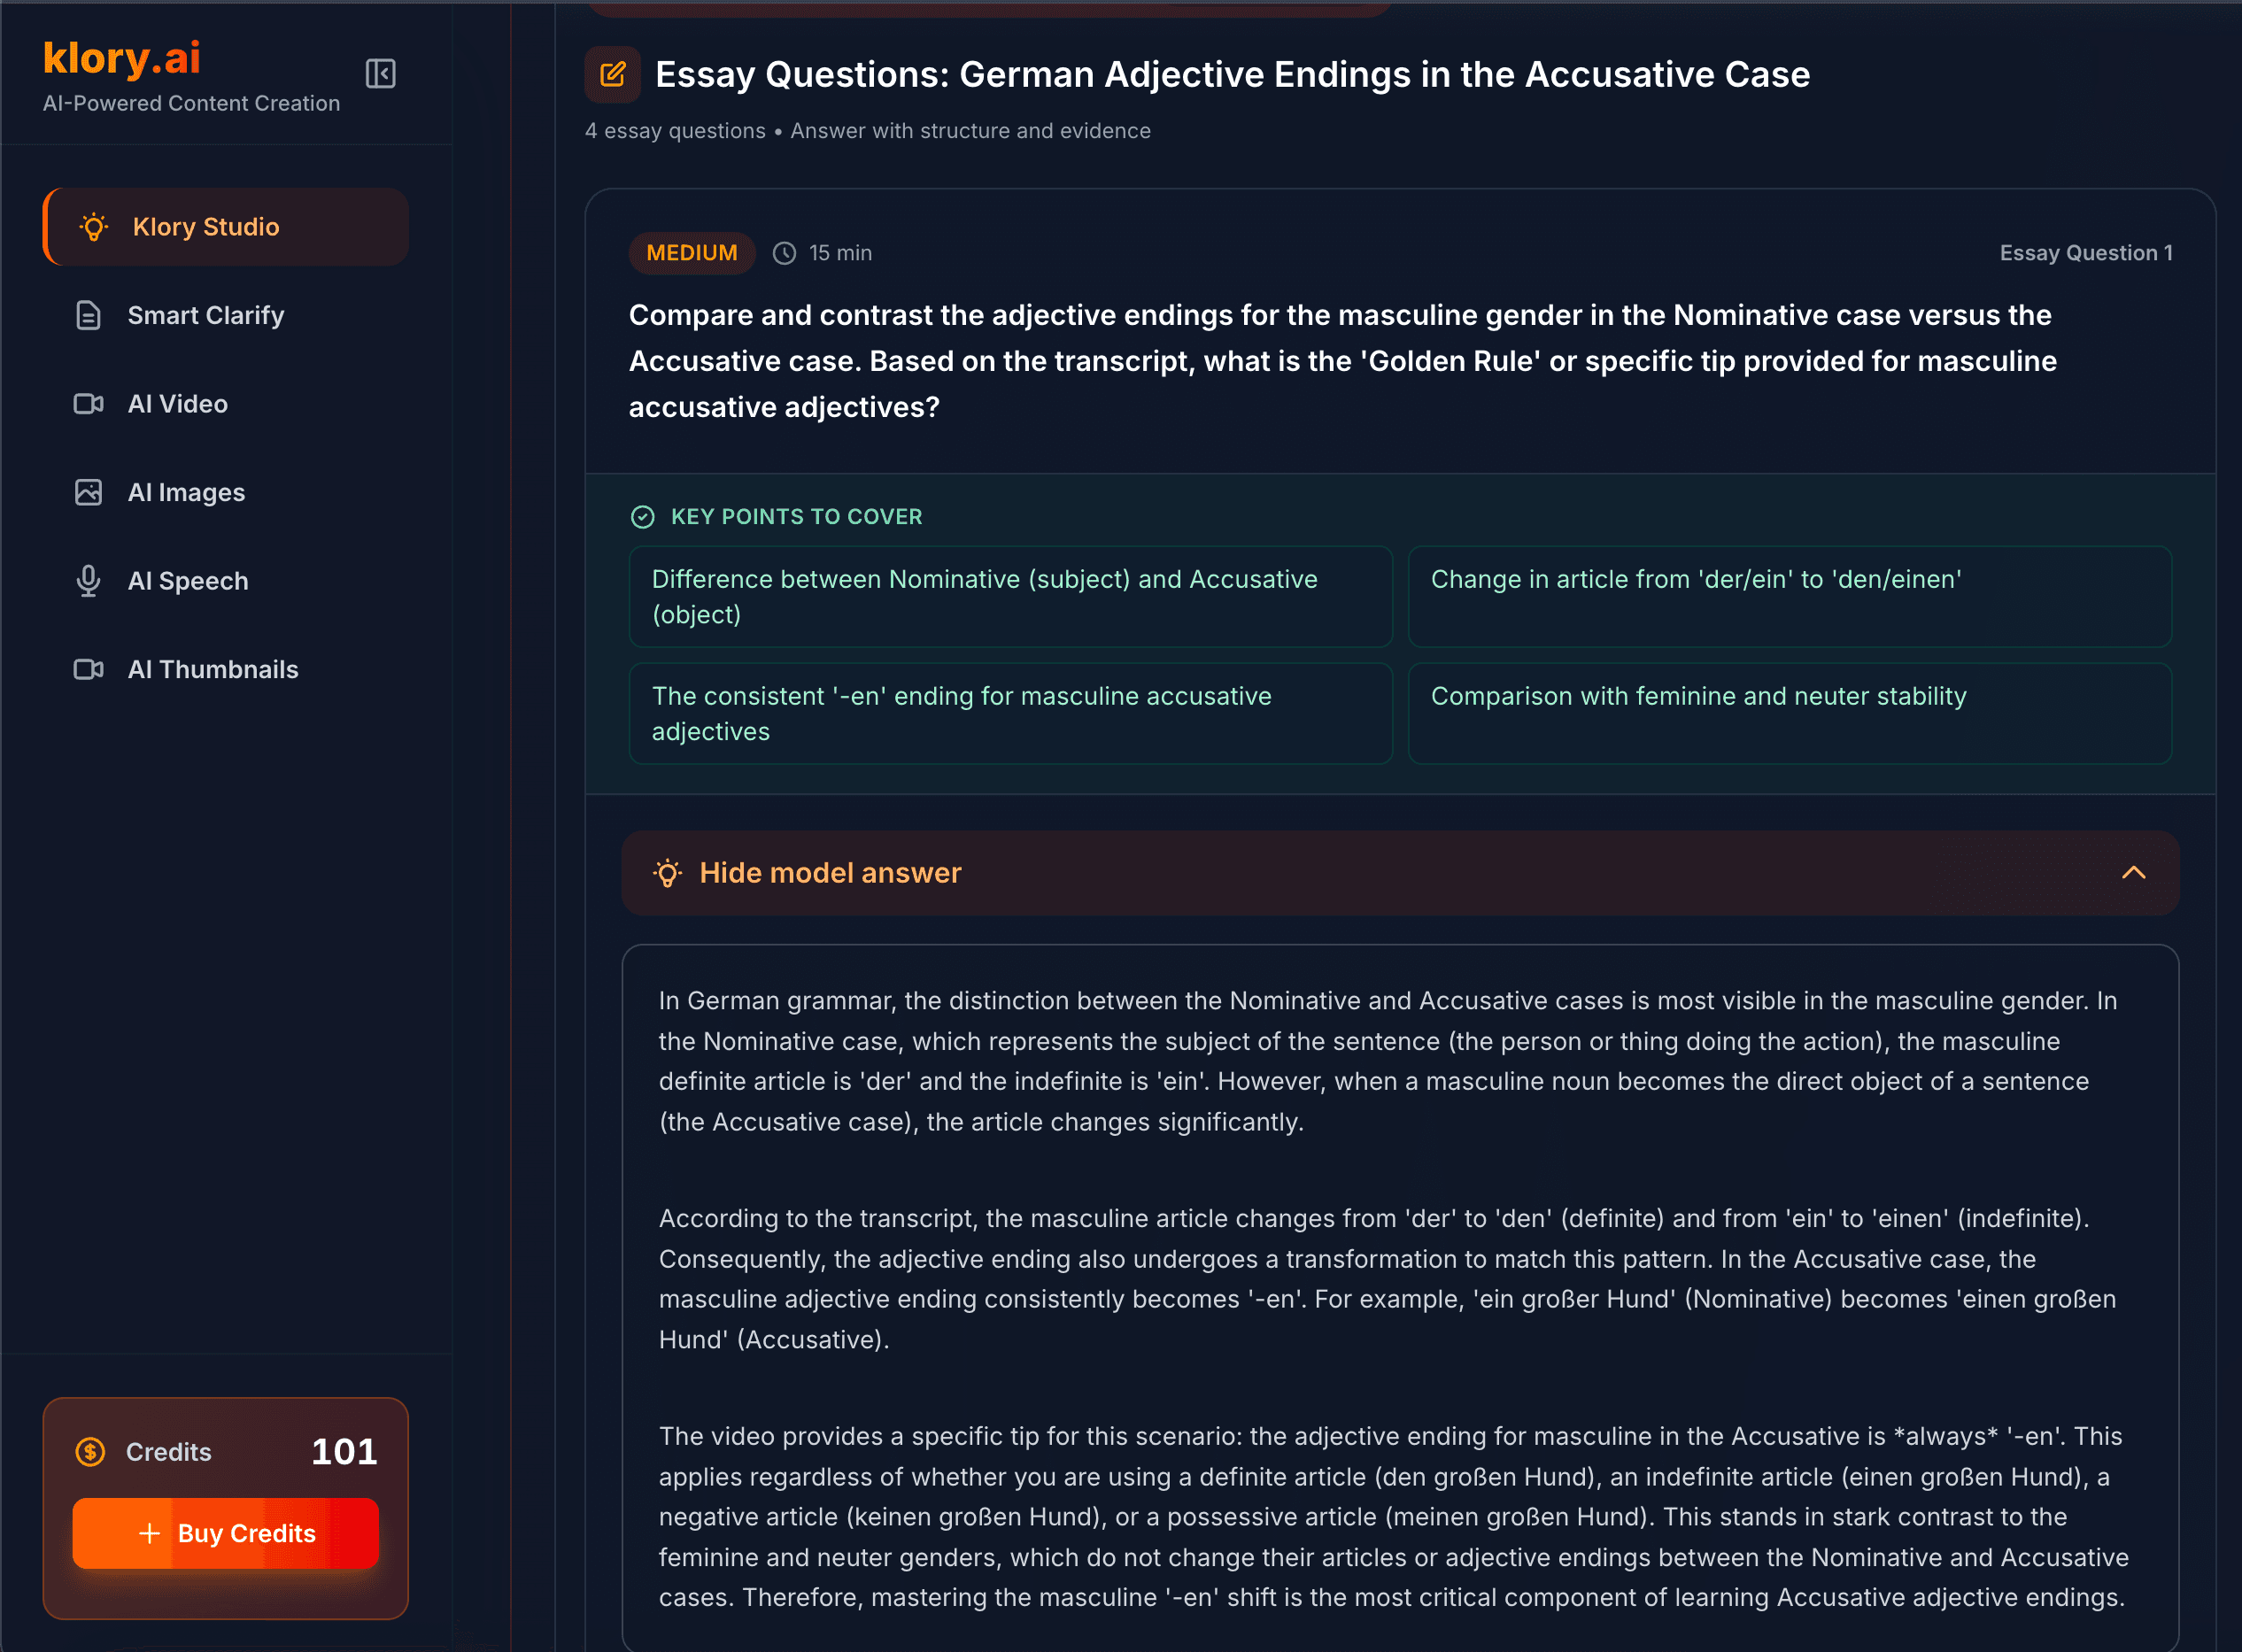Click the edit pencil icon beside the essay title
This screenshot has width=2242, height=1652.
tap(613, 74)
